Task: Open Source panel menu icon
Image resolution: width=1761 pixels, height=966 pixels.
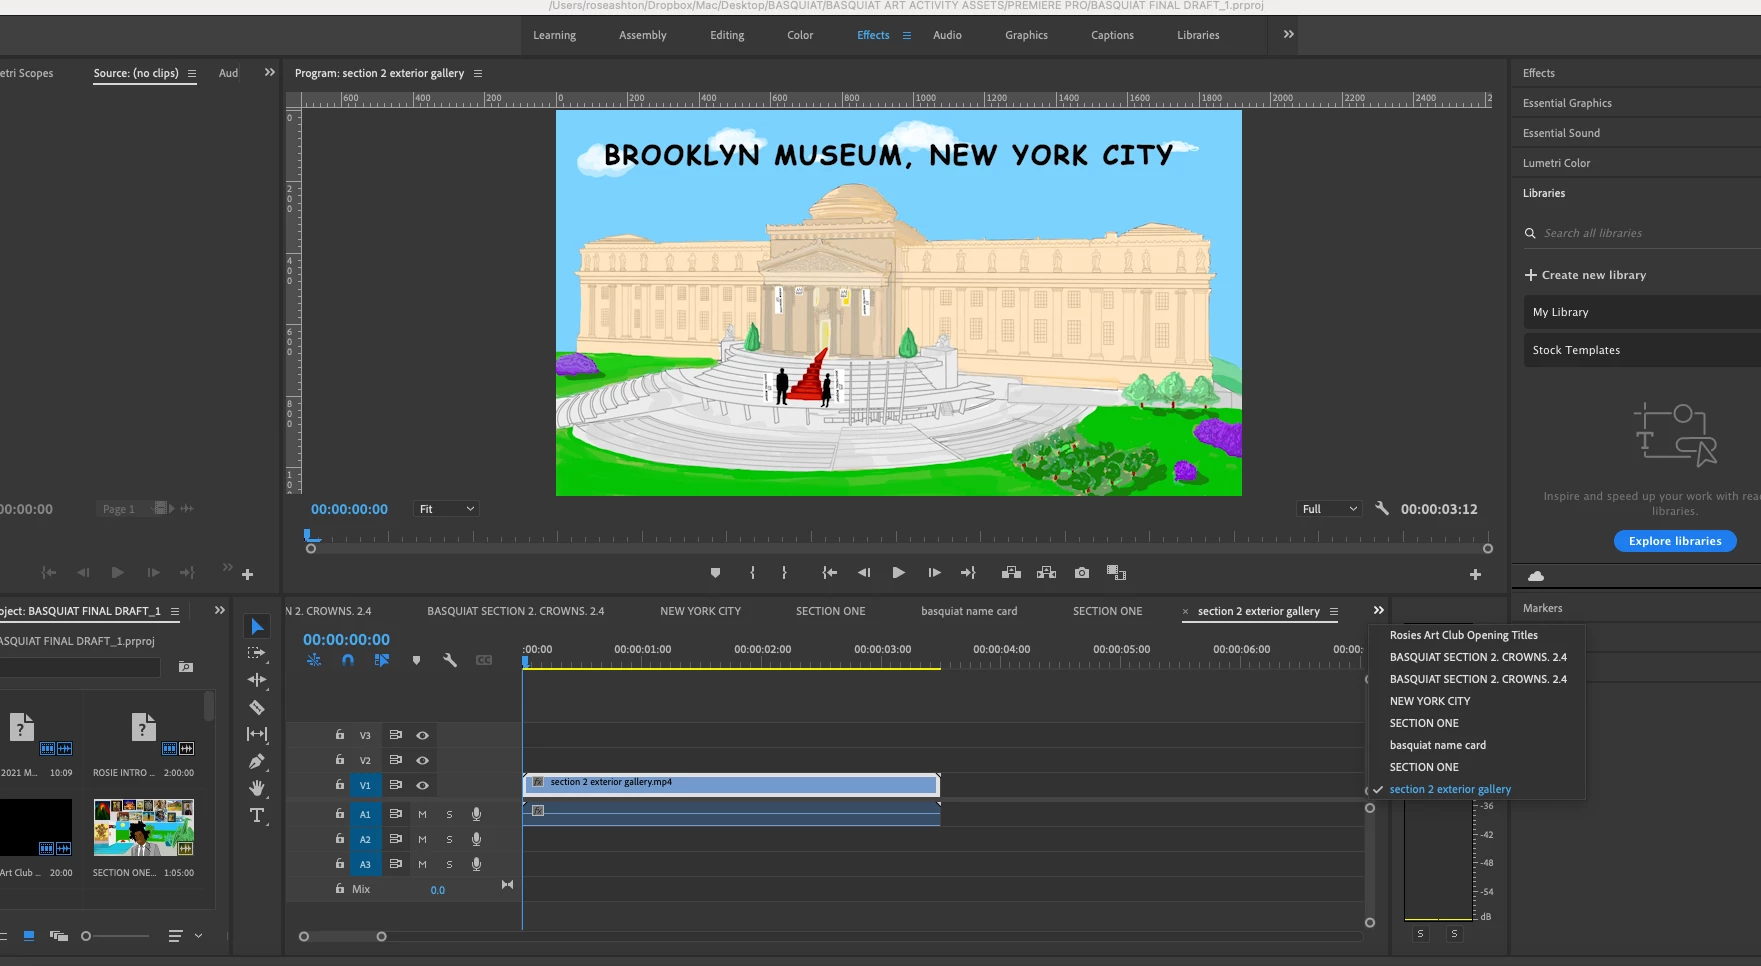Action: pos(192,73)
